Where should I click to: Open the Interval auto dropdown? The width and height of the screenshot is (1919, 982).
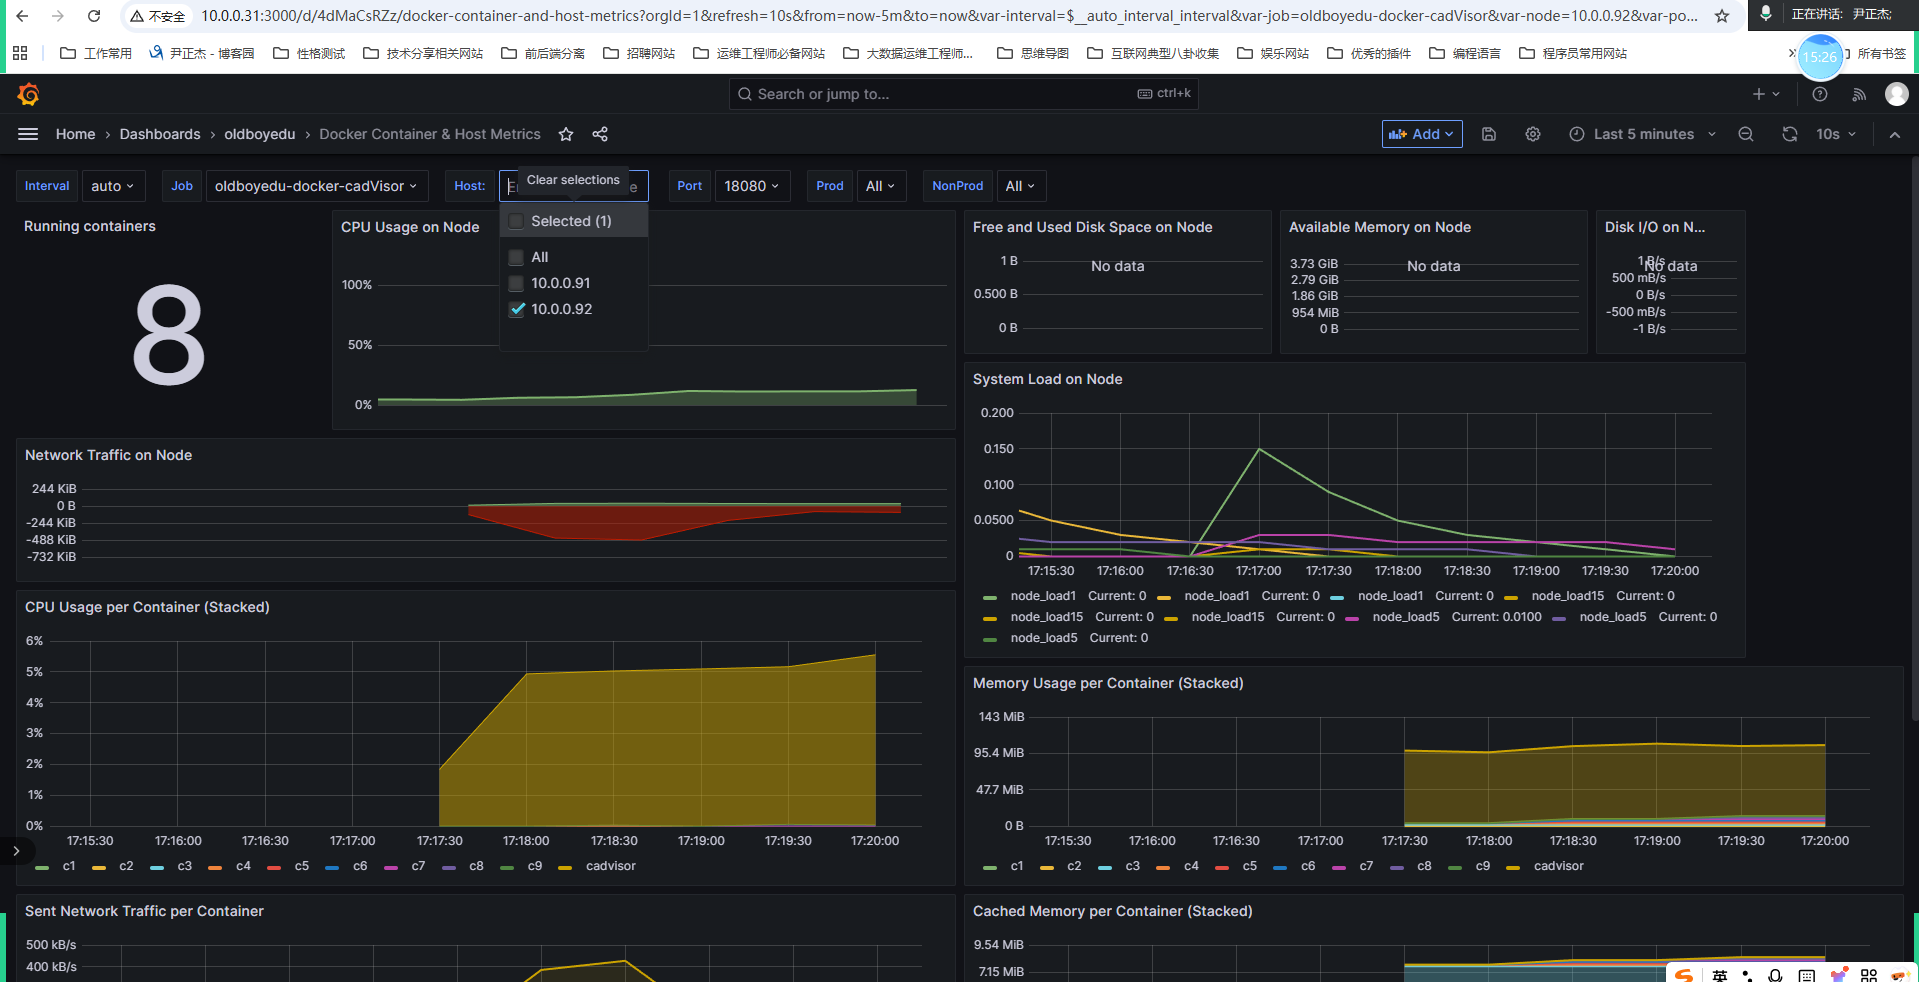pos(113,186)
